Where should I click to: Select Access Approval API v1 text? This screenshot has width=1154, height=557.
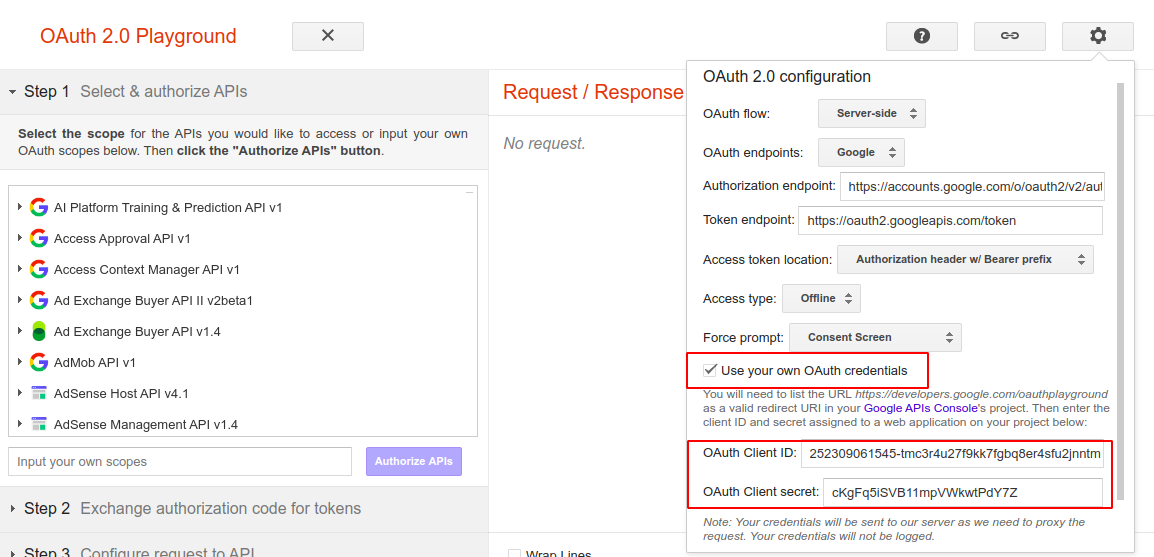(122, 238)
